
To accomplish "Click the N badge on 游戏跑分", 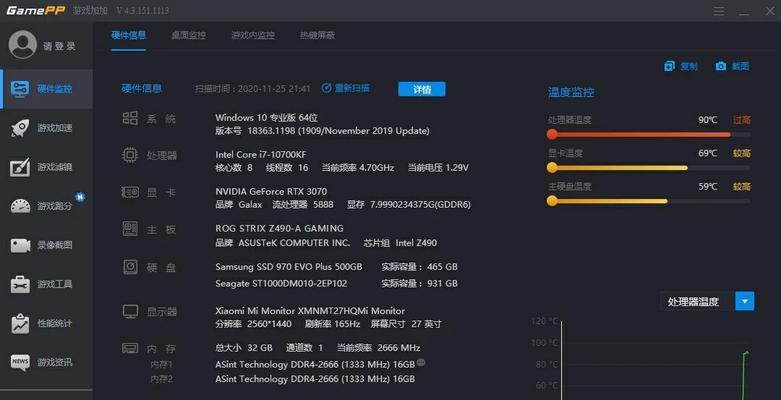I will click(80, 197).
